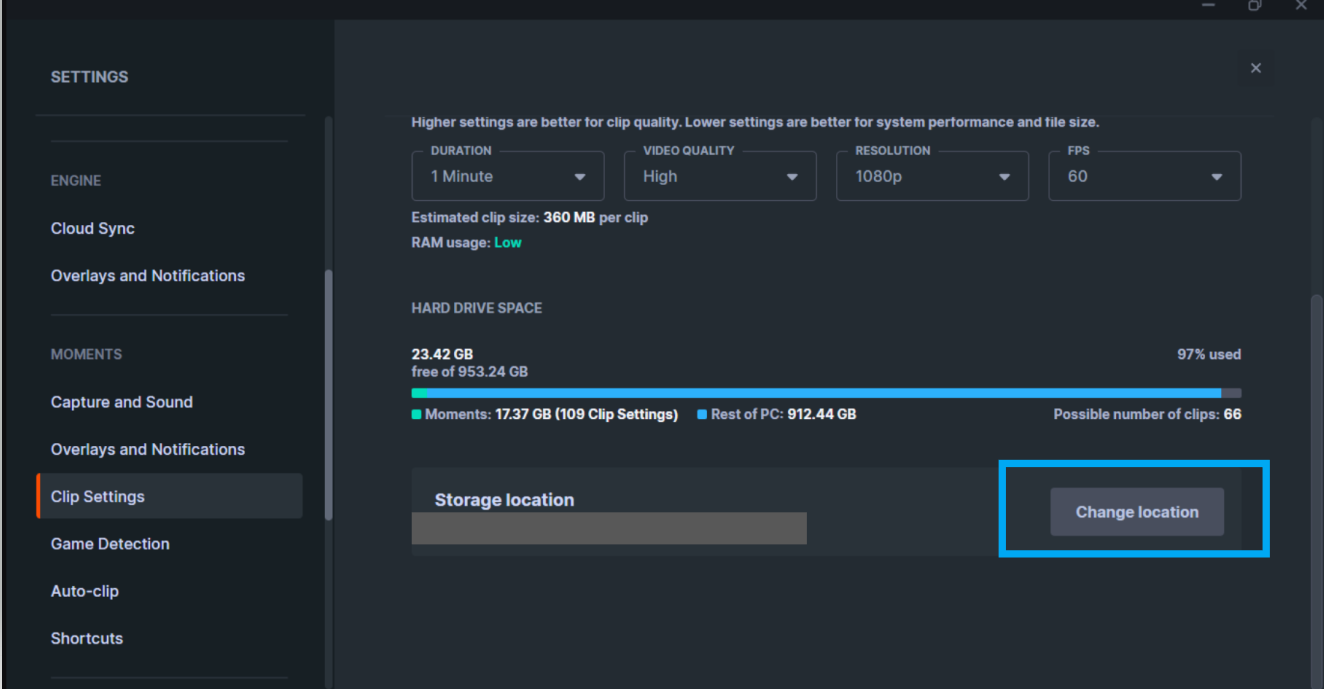Click the sidebar vertical scrollbar
This screenshot has height=689, width=1324.
[x=329, y=394]
